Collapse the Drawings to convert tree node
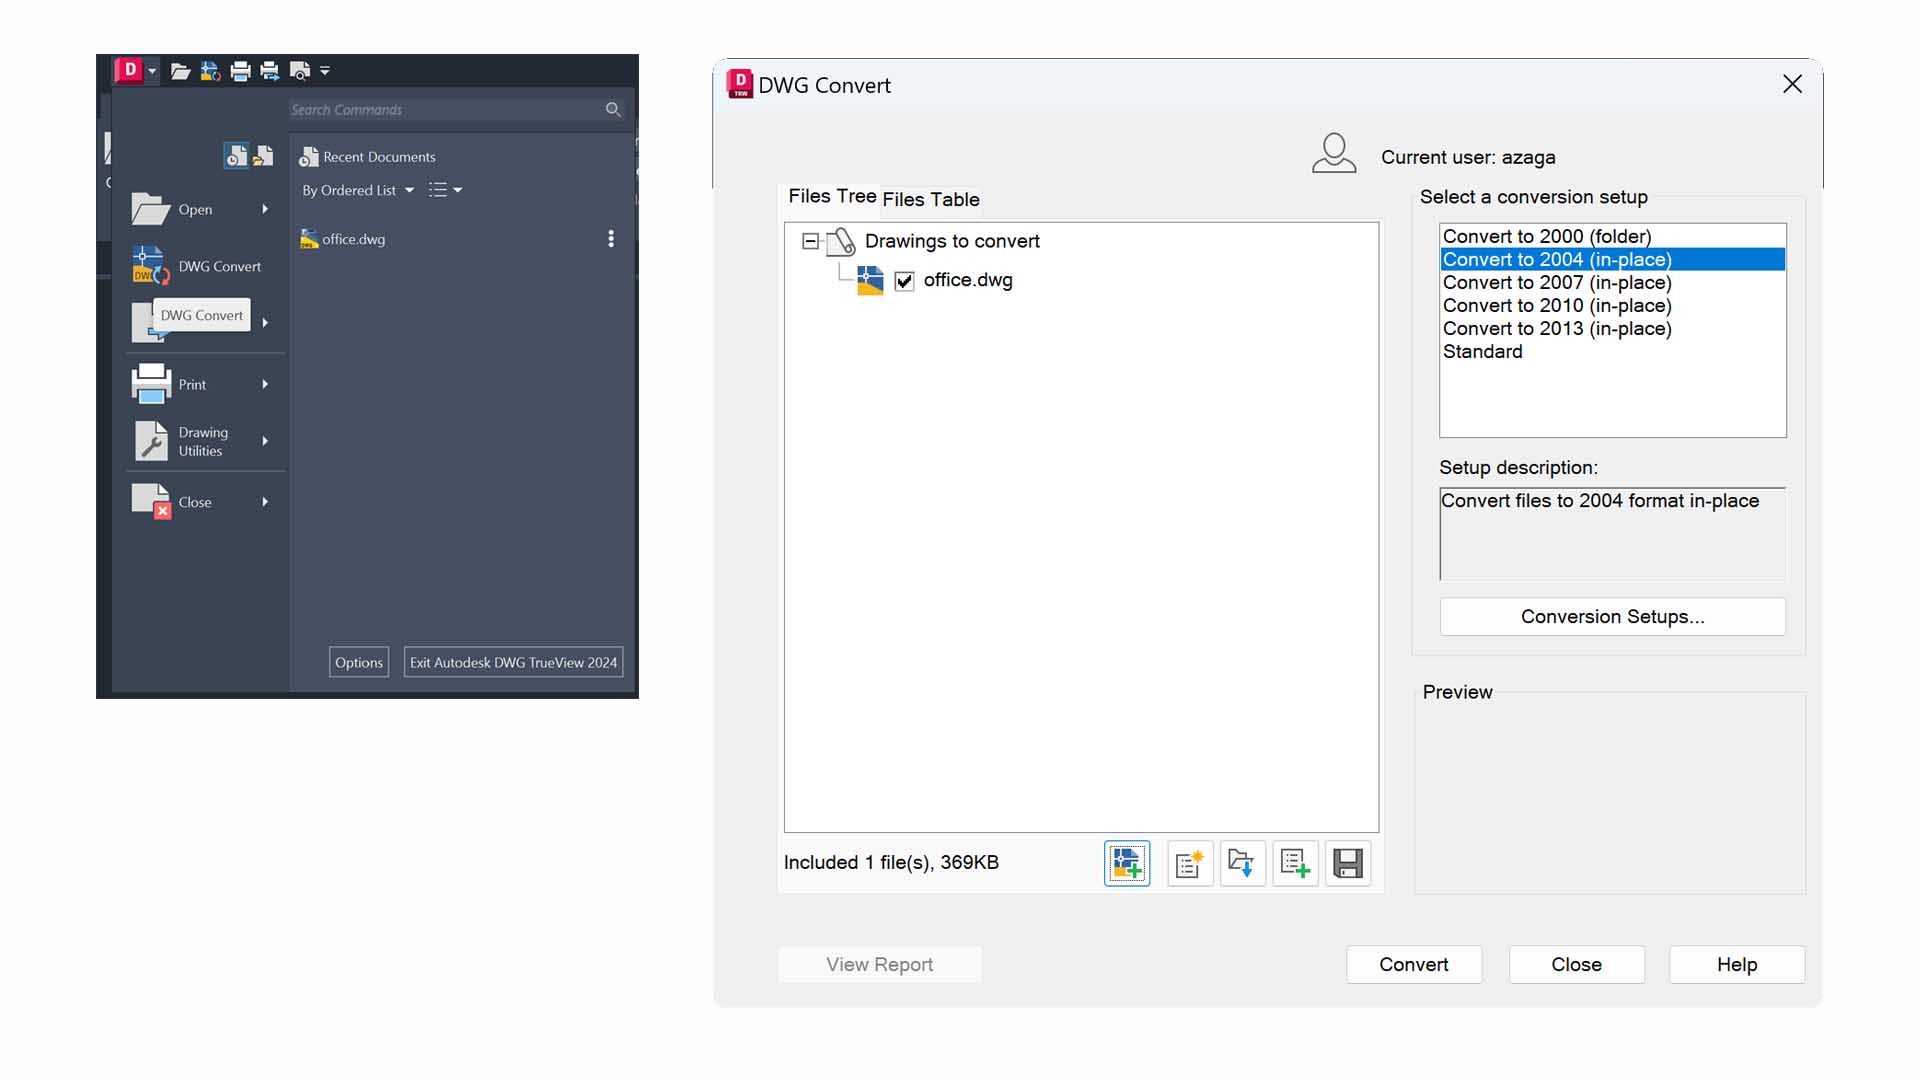Screen dimensions: 1920x1080 pyautogui.click(x=810, y=241)
